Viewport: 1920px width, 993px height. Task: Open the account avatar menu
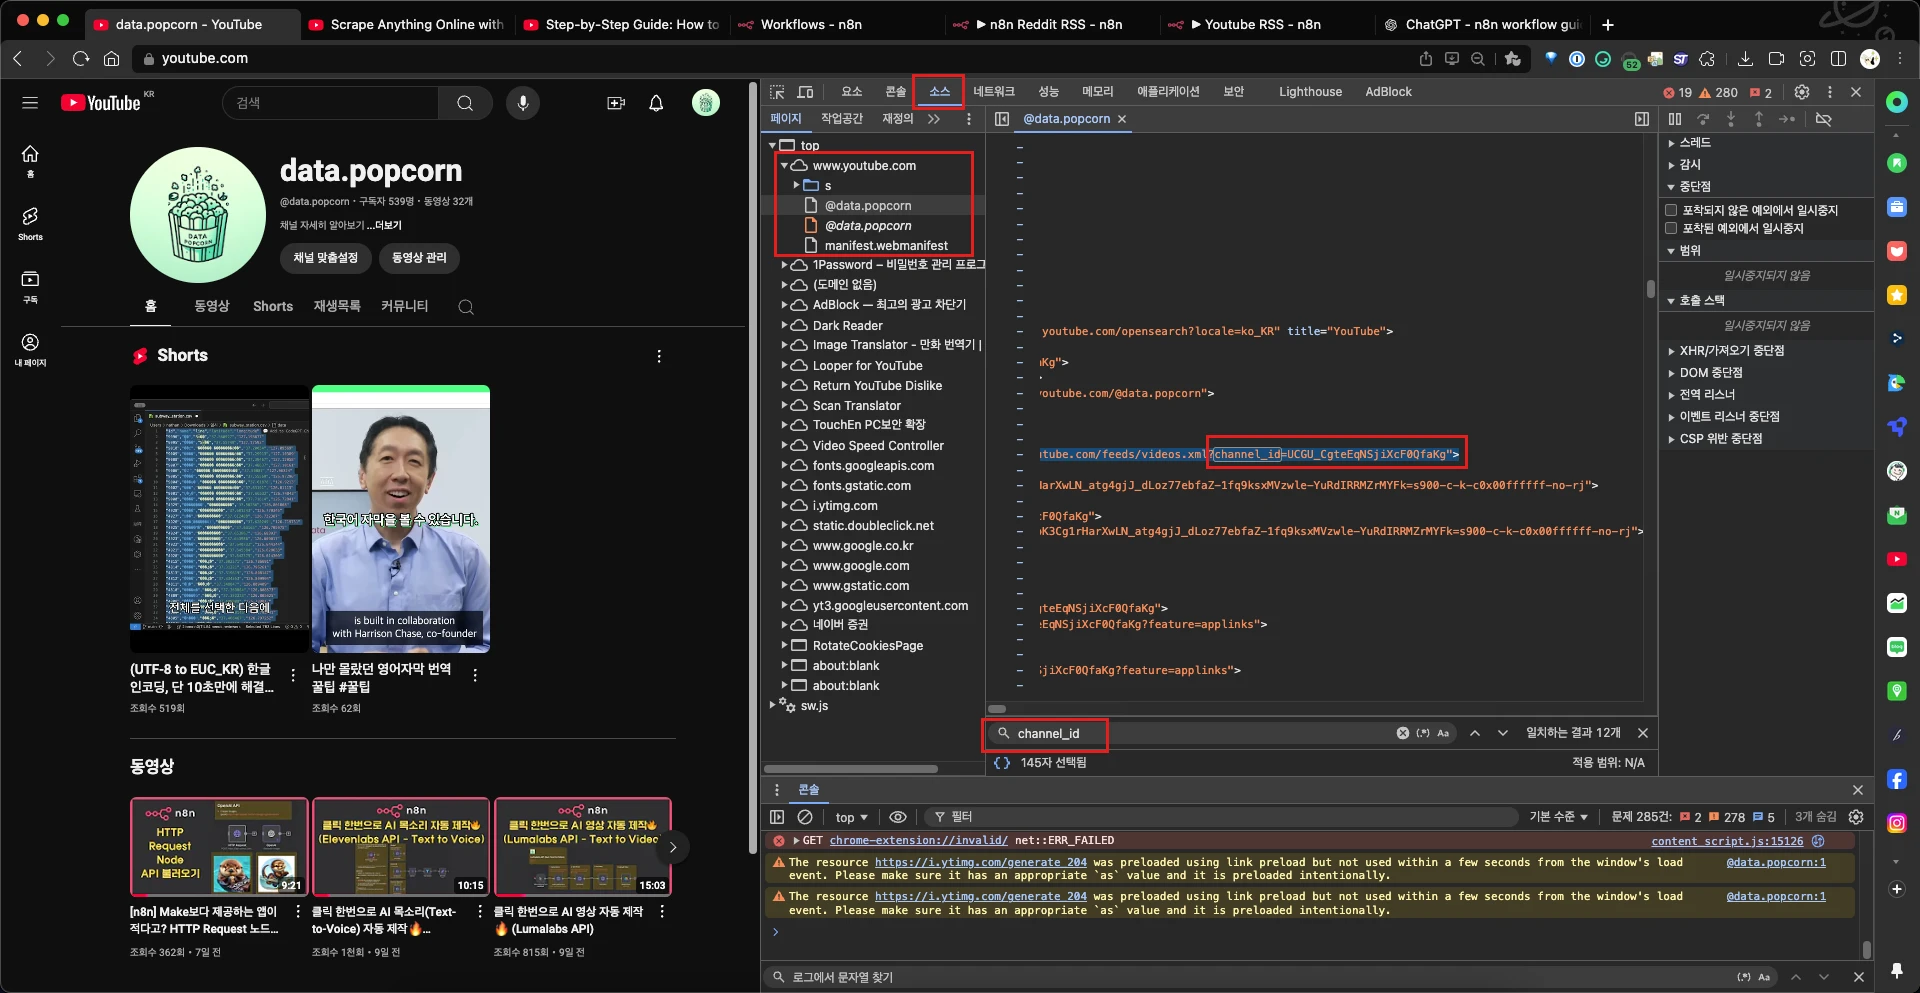coord(706,103)
